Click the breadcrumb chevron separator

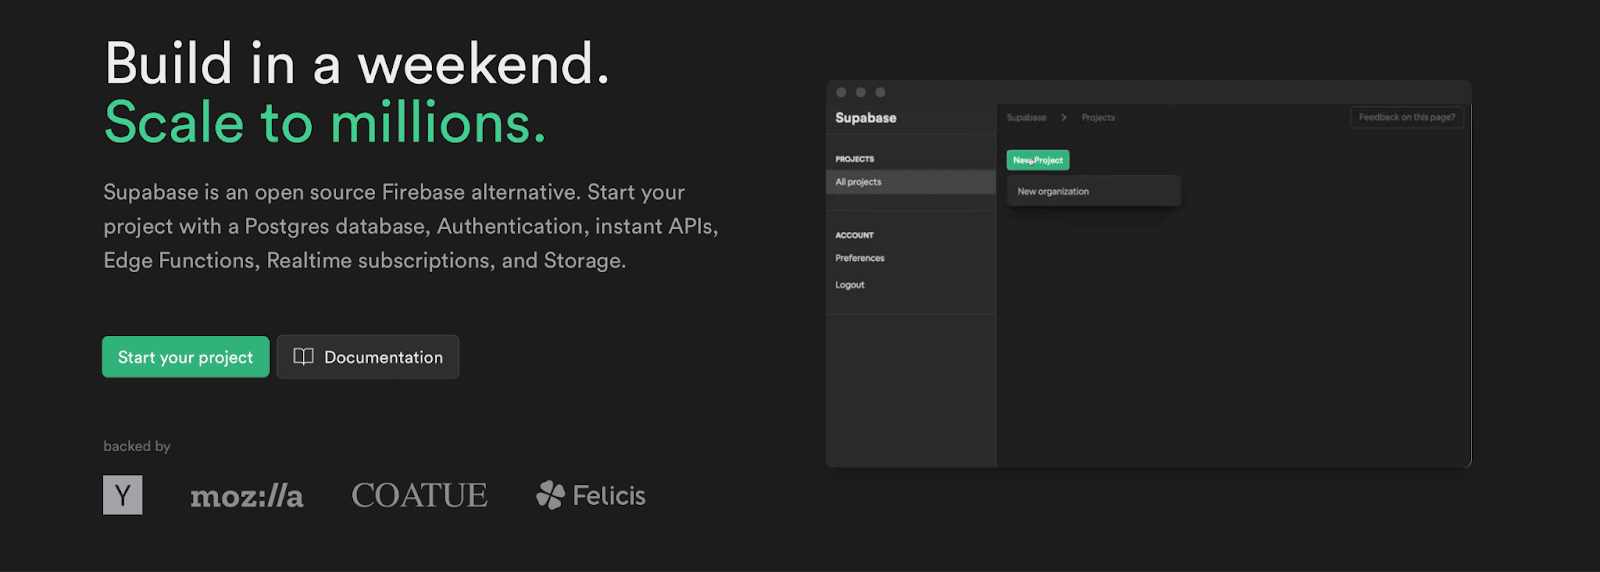(1064, 118)
